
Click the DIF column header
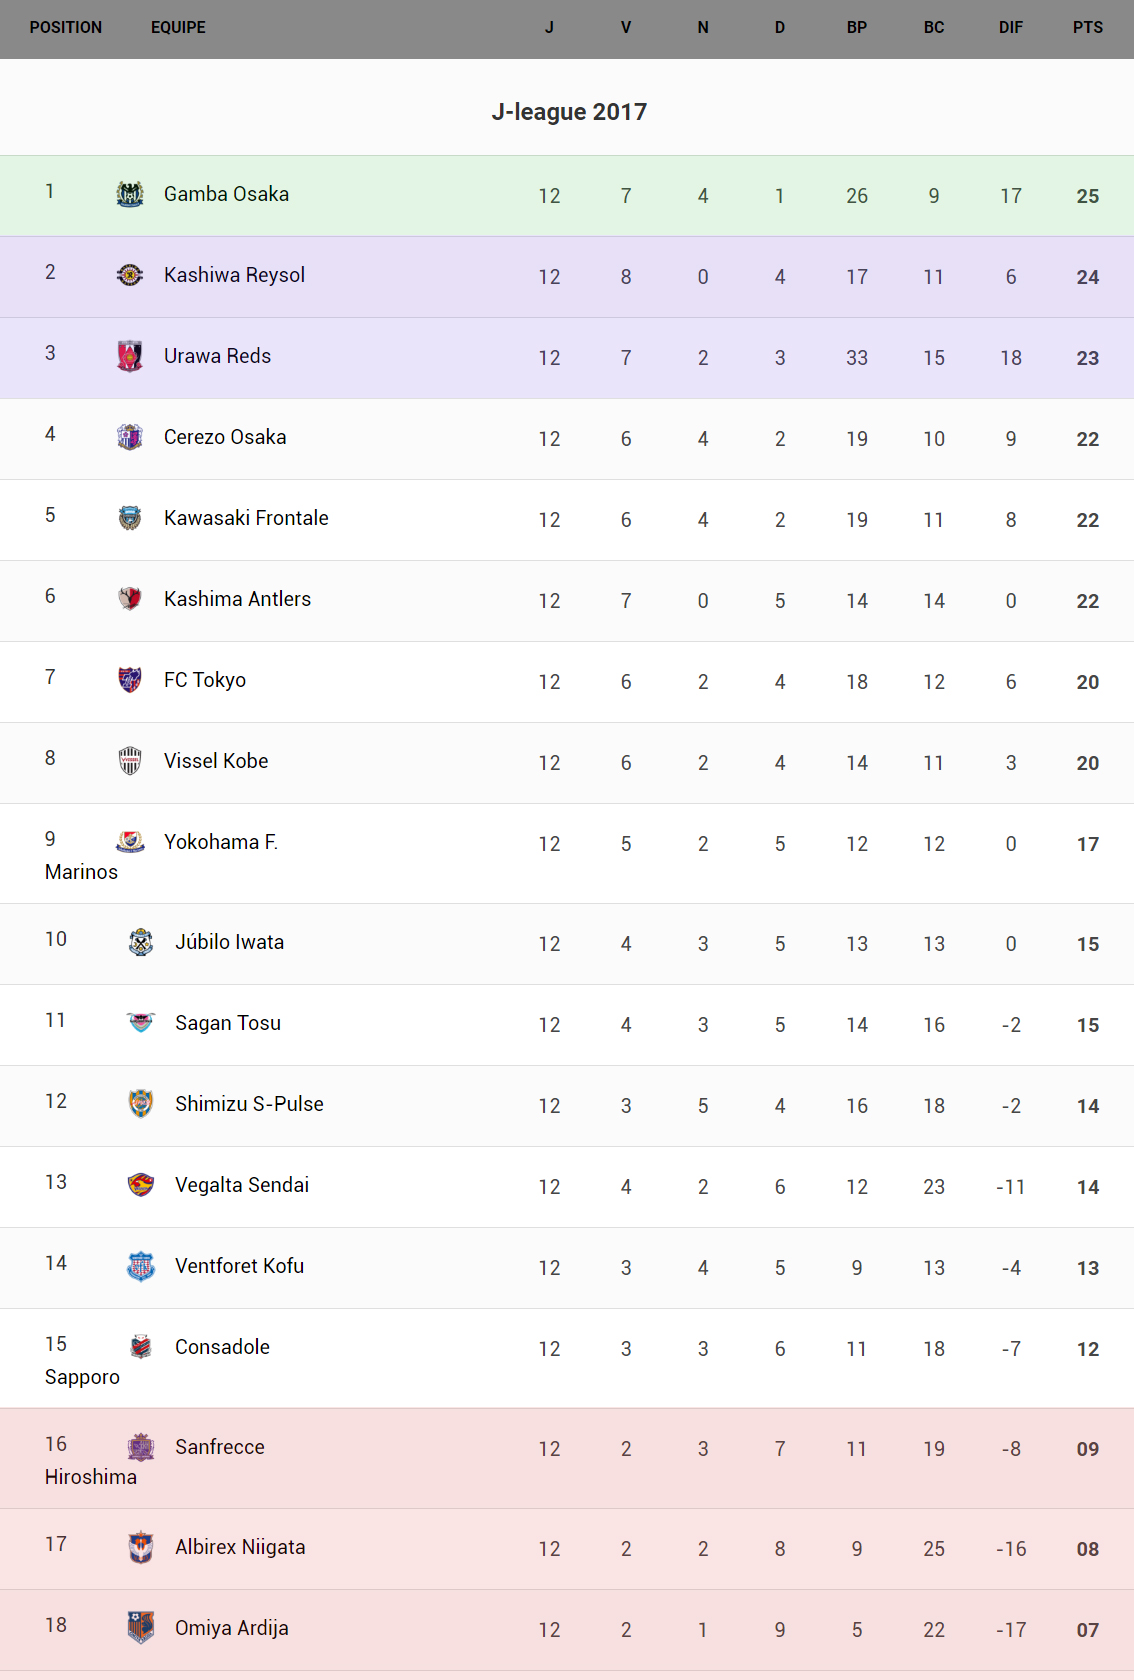tap(1011, 28)
